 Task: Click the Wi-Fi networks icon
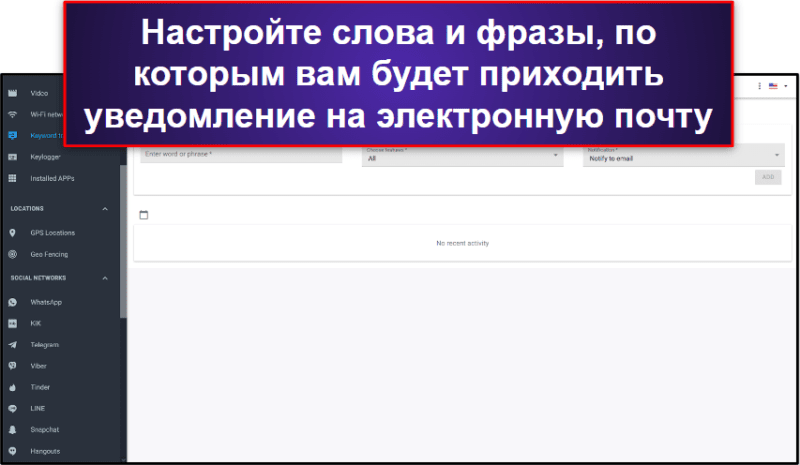pyautogui.click(x=13, y=114)
